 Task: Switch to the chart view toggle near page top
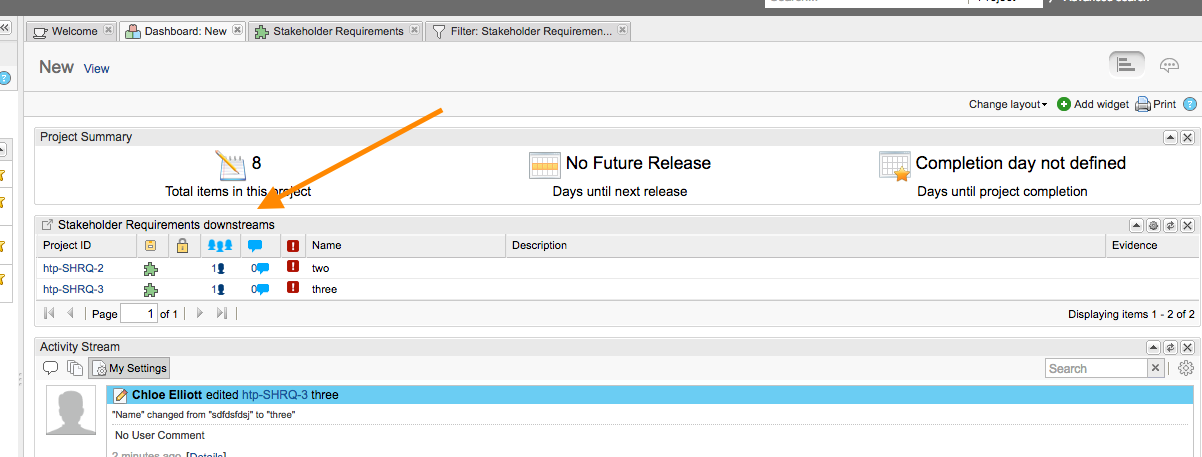pyautogui.click(x=1126, y=64)
